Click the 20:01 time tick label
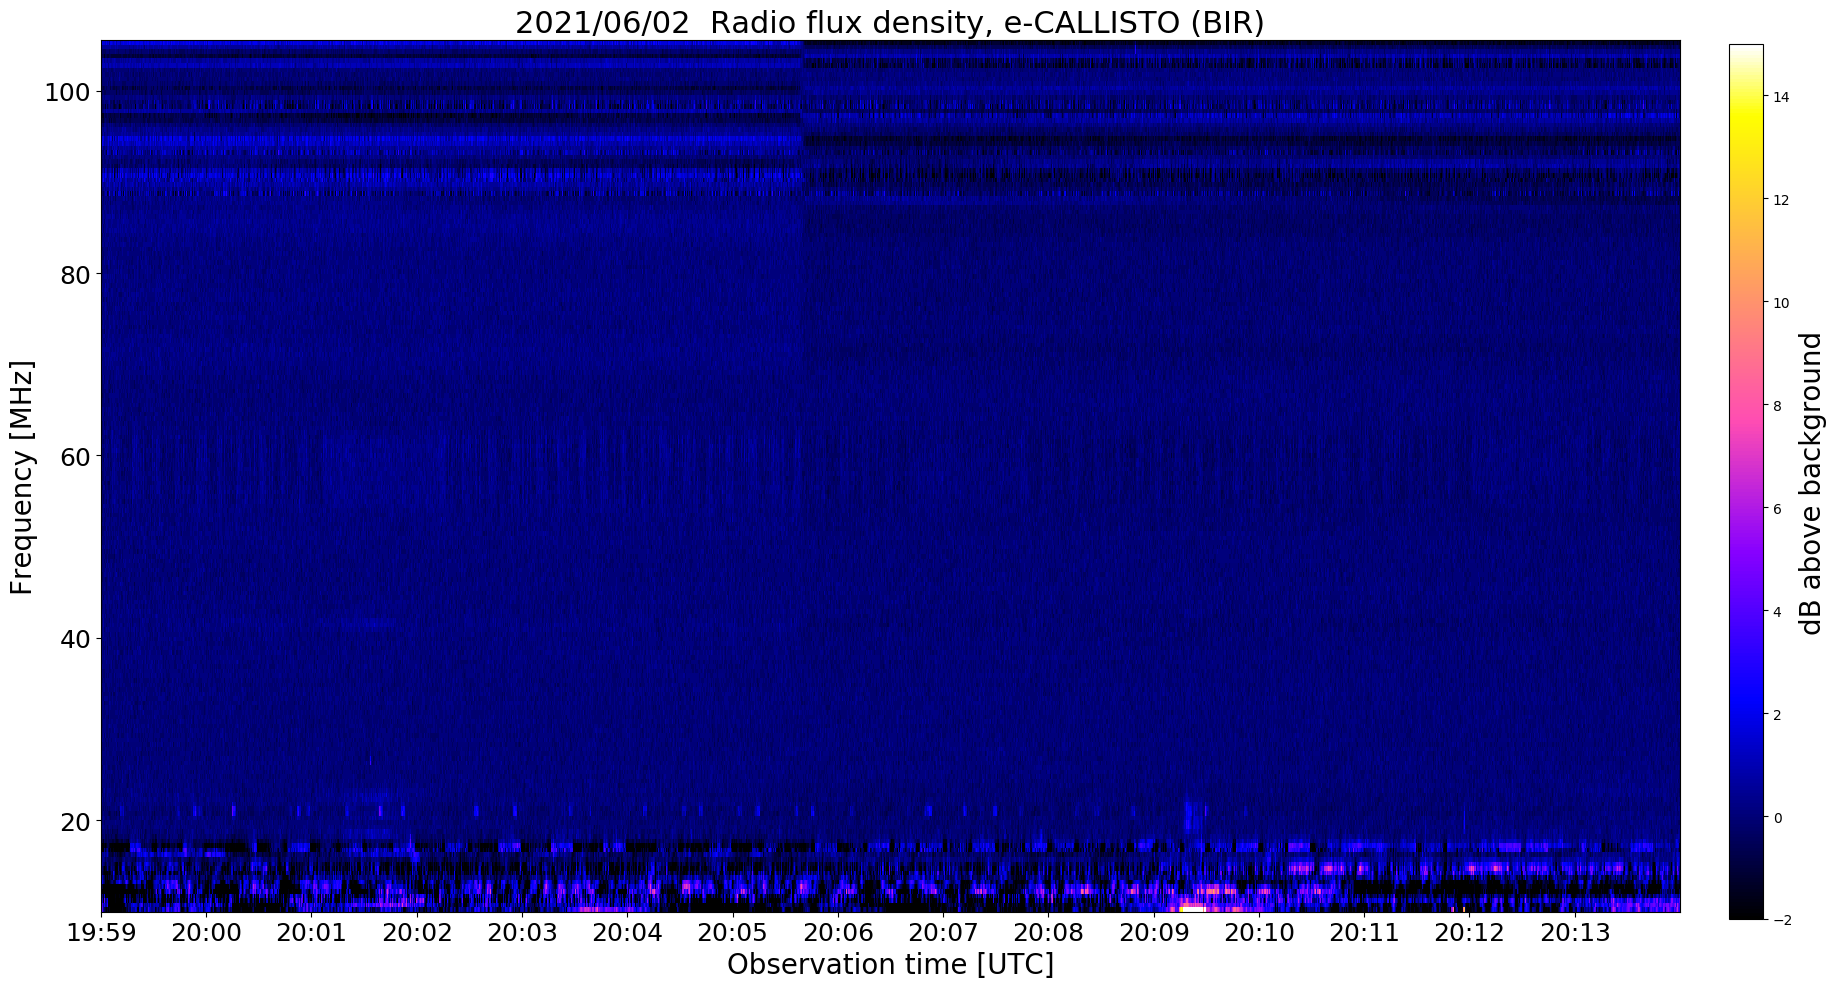This screenshot has height=989, width=1836. point(311,933)
